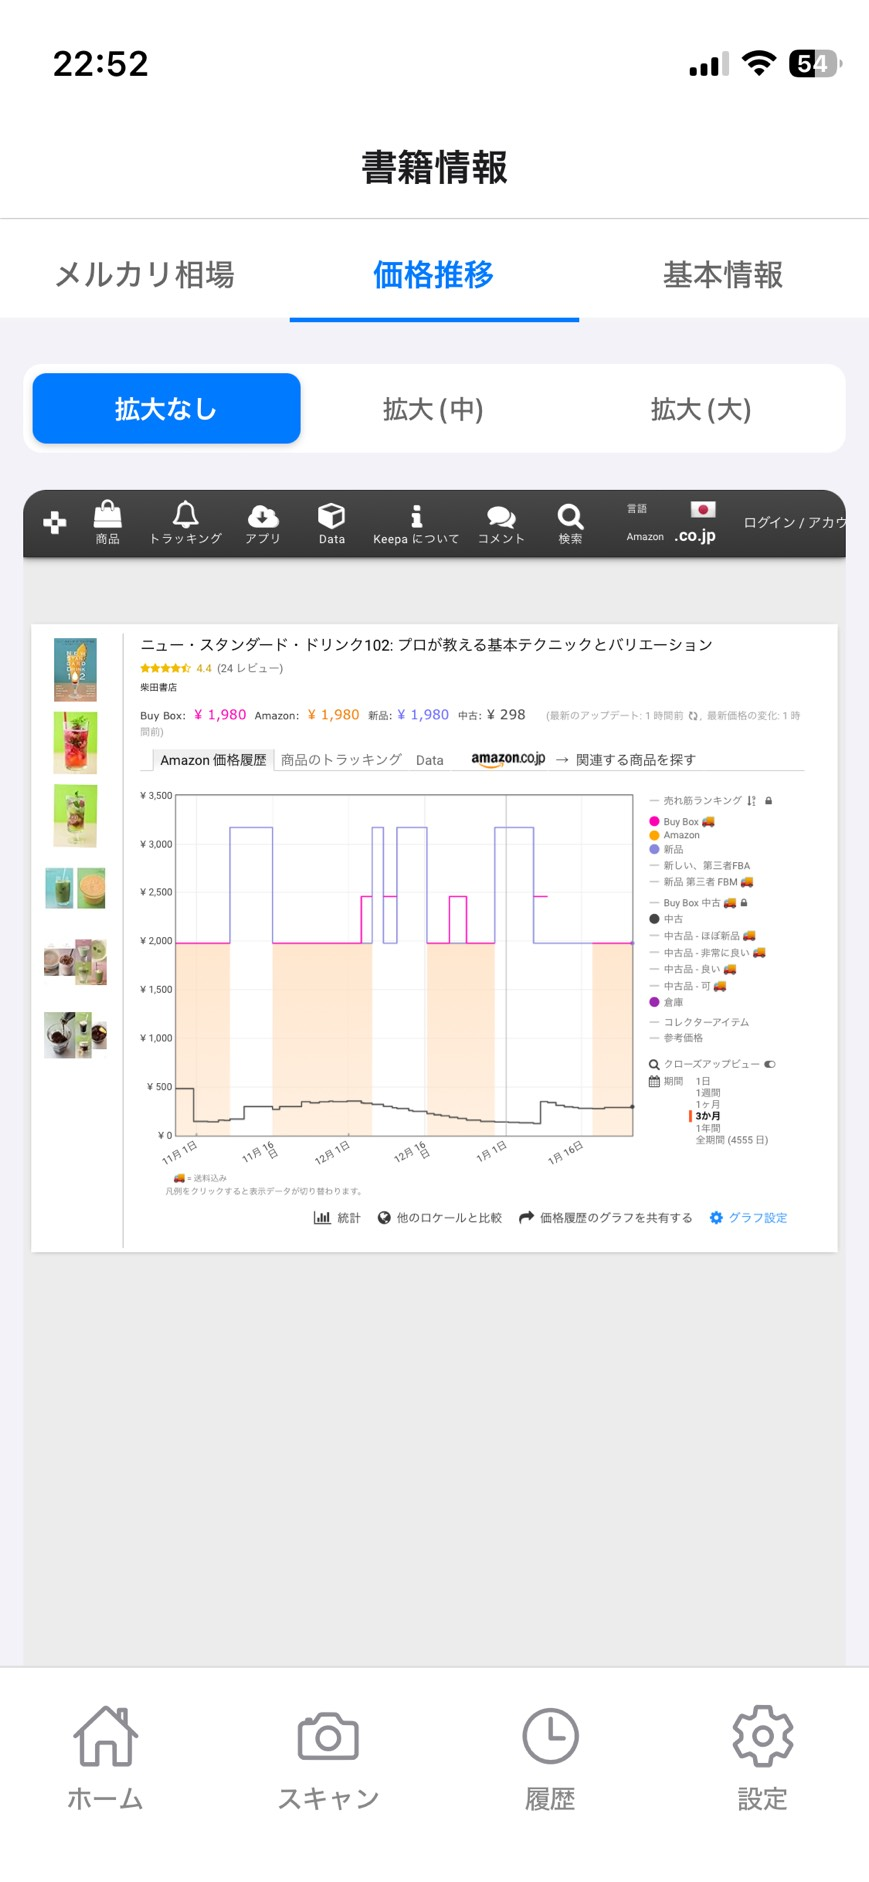The width and height of the screenshot is (869, 1882).
Task: Open the Settings gear tab
Action: tap(762, 1758)
